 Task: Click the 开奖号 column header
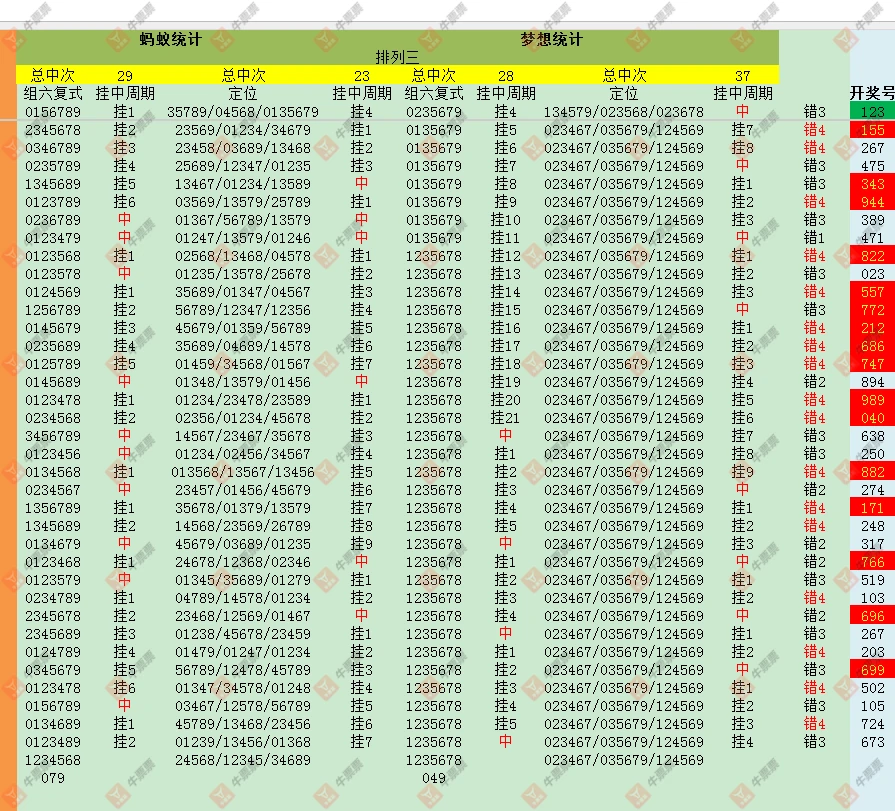[872, 93]
